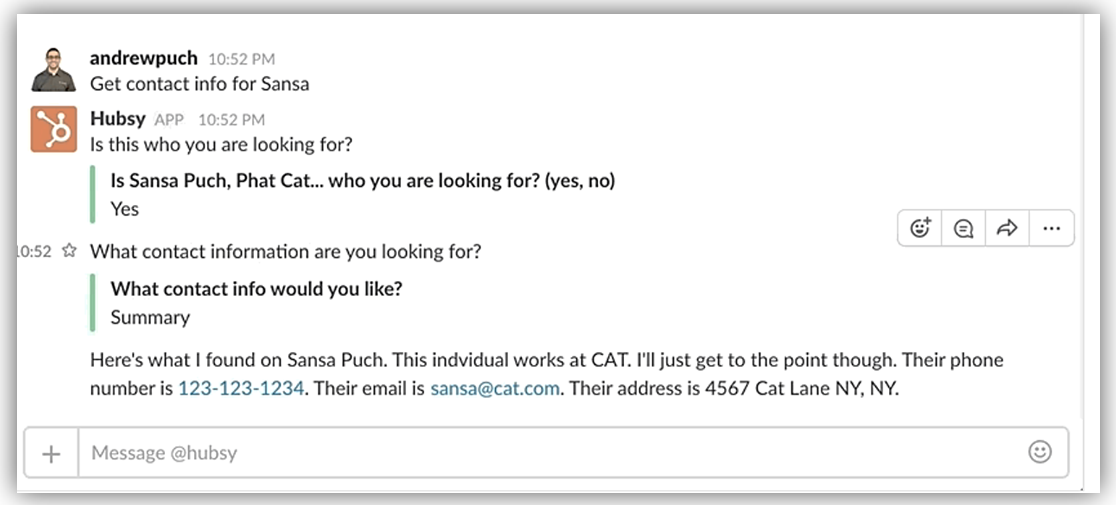
Task: Open more actions ellipsis menu
Action: point(1051,228)
